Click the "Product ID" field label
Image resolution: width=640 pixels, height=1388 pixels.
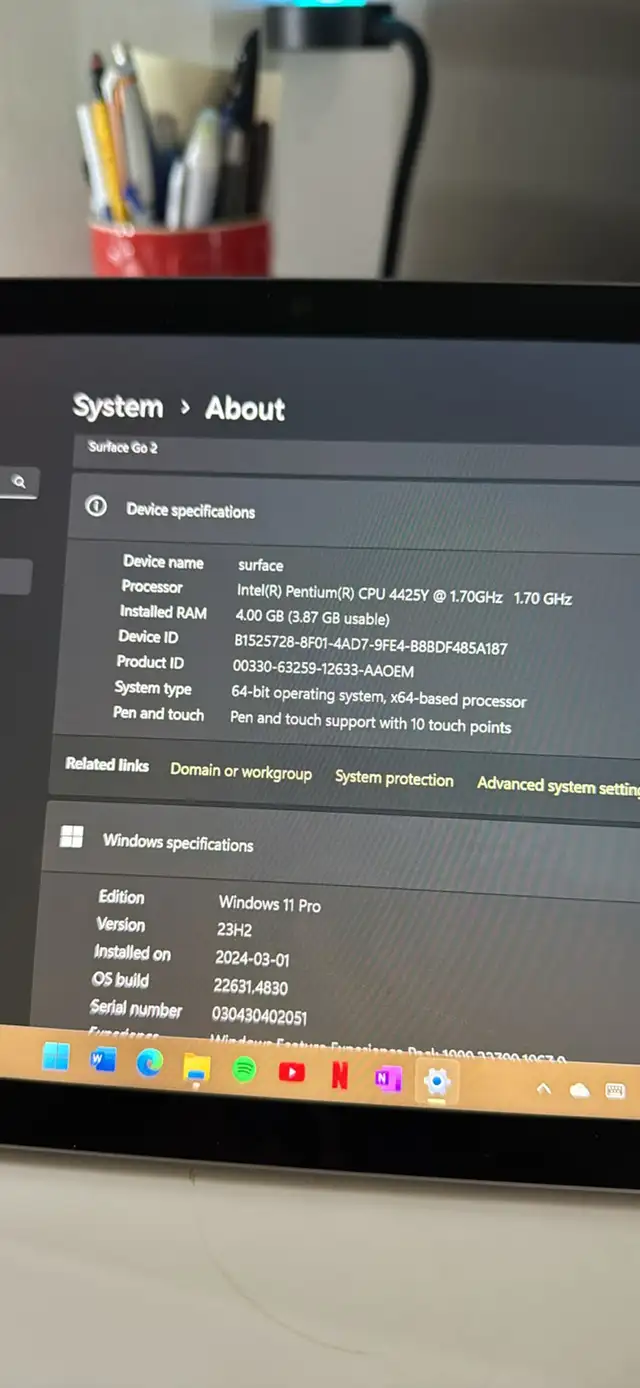[150, 662]
